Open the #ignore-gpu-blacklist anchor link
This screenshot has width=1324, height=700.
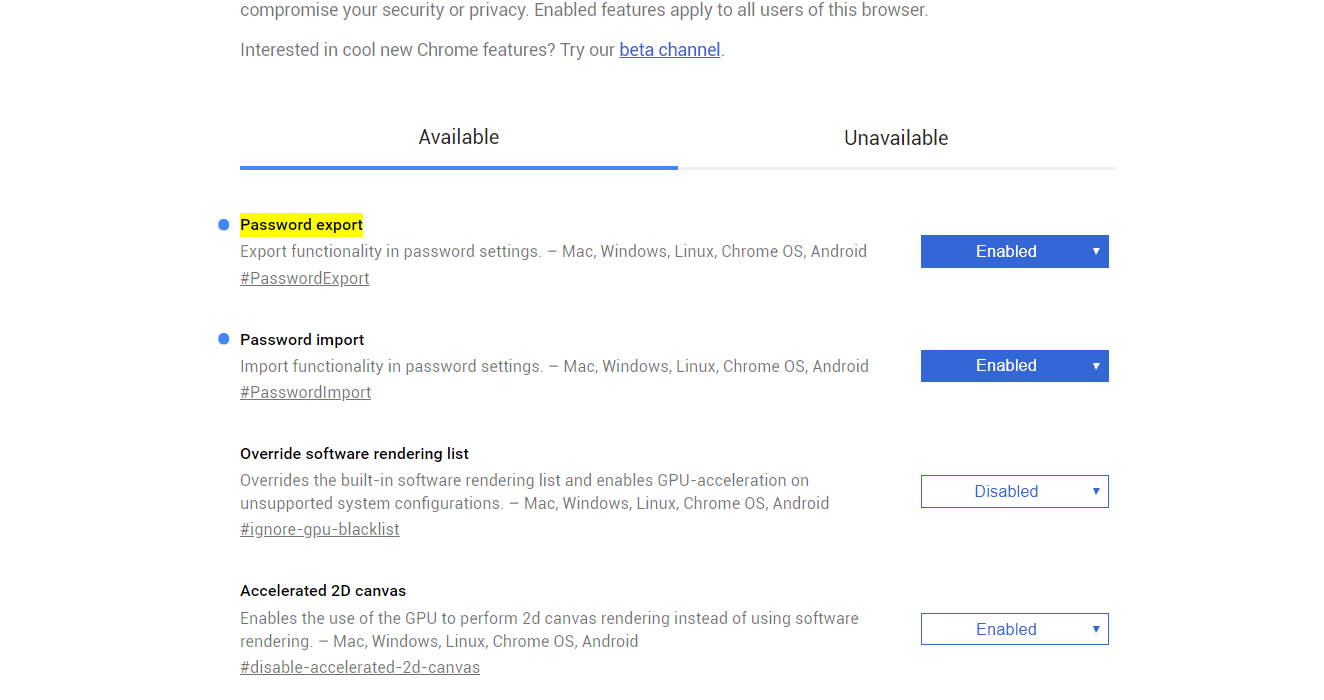click(320, 530)
